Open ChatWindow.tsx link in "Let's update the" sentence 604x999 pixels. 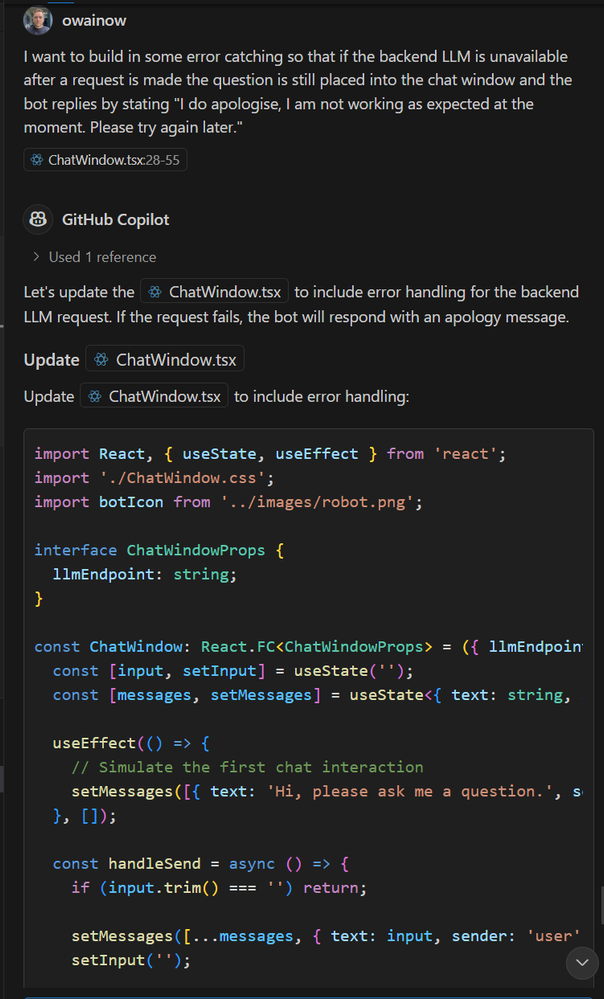click(215, 292)
